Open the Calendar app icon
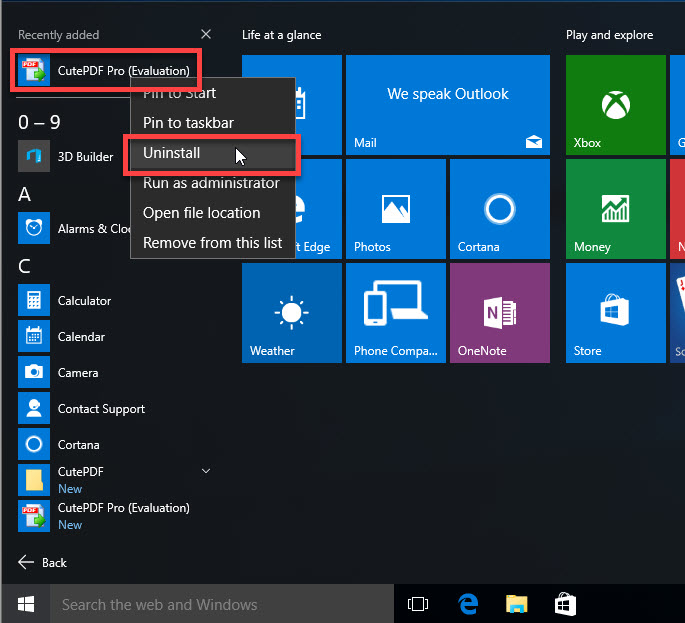This screenshot has height=623, width=685. coord(34,336)
